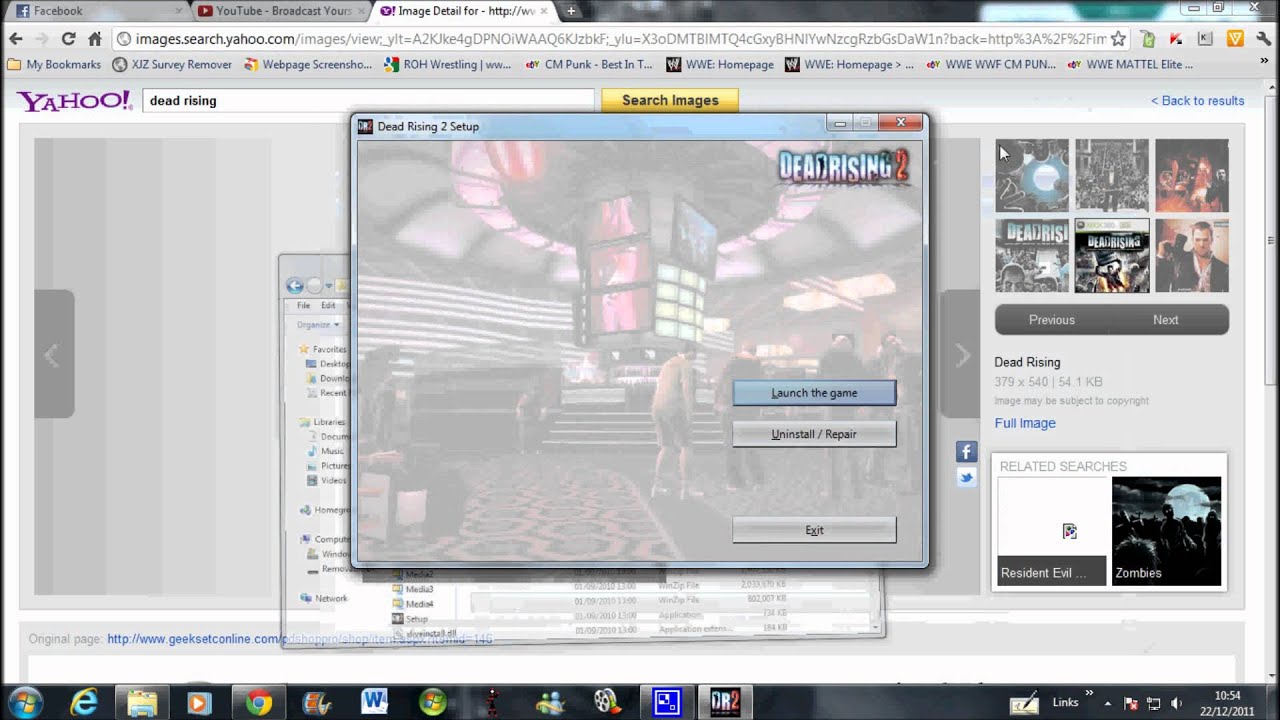This screenshot has width=1280, height=720.
Task: Open the Organize dropdown in the Explorer window
Action: (x=318, y=325)
